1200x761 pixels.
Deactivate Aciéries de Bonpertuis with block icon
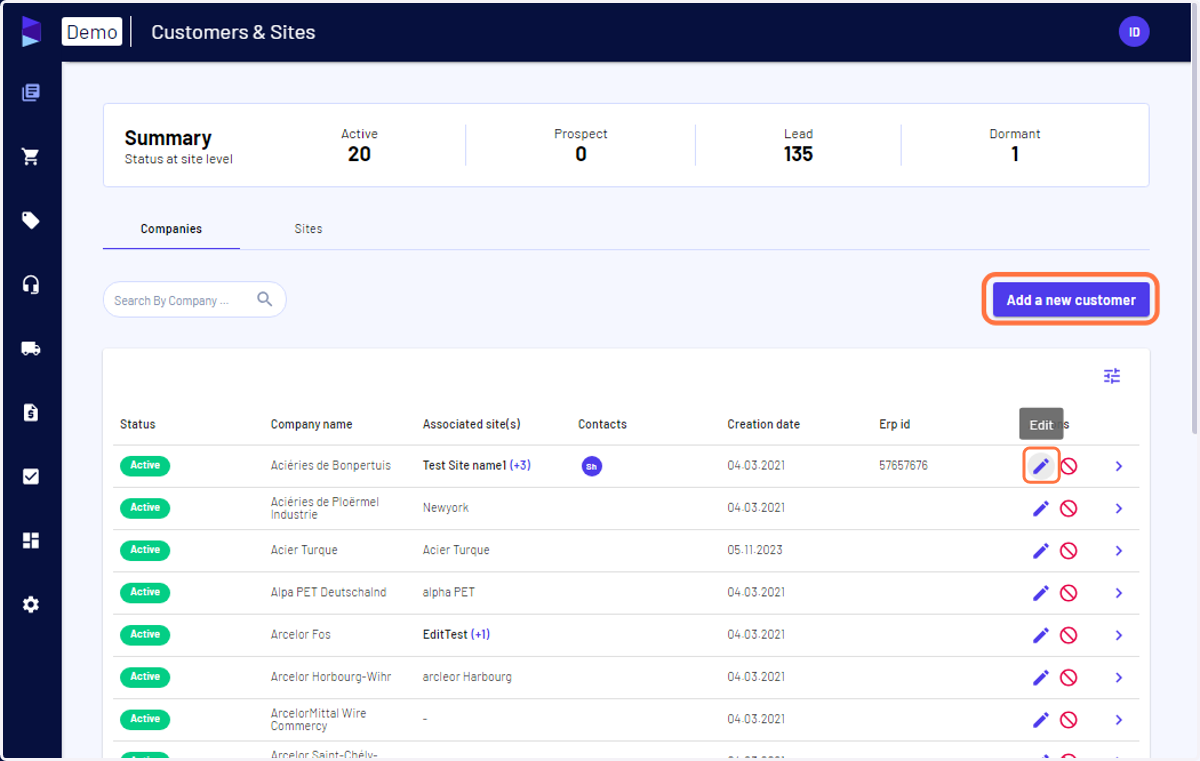(1068, 466)
